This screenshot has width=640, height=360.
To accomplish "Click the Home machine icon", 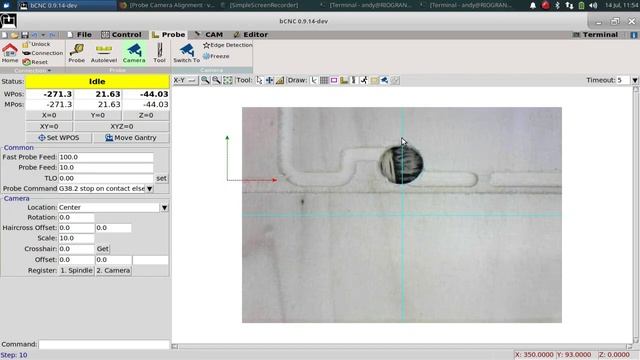I will click(x=9, y=50).
